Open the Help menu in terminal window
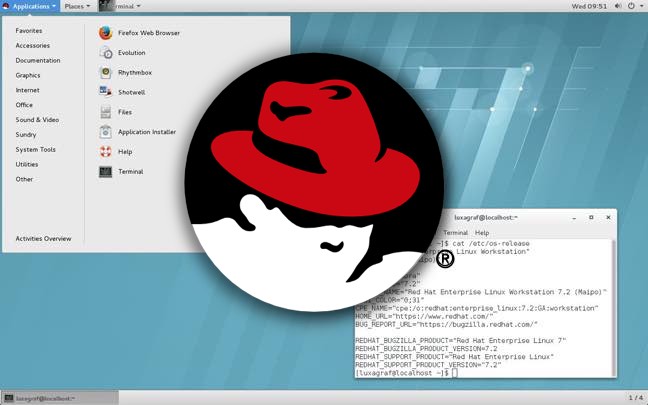This screenshot has width=648, height=405. 482,232
